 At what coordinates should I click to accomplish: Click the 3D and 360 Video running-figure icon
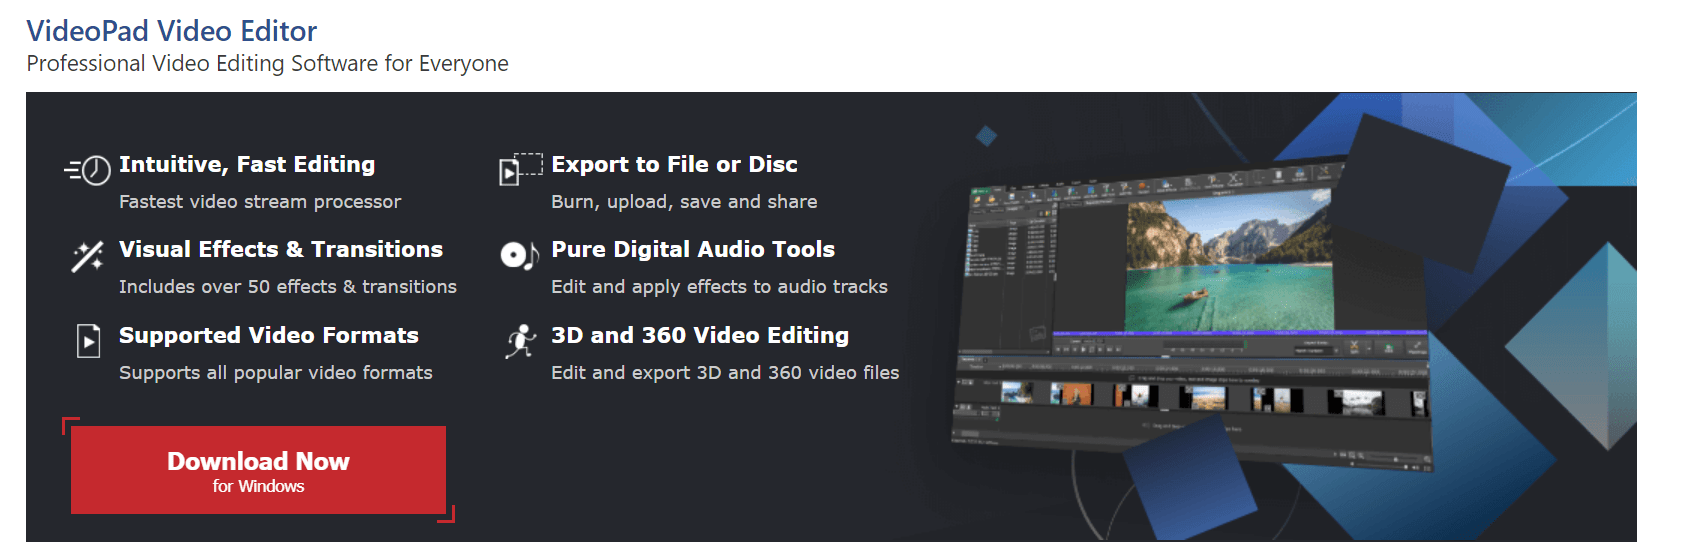pyautogui.click(x=520, y=342)
